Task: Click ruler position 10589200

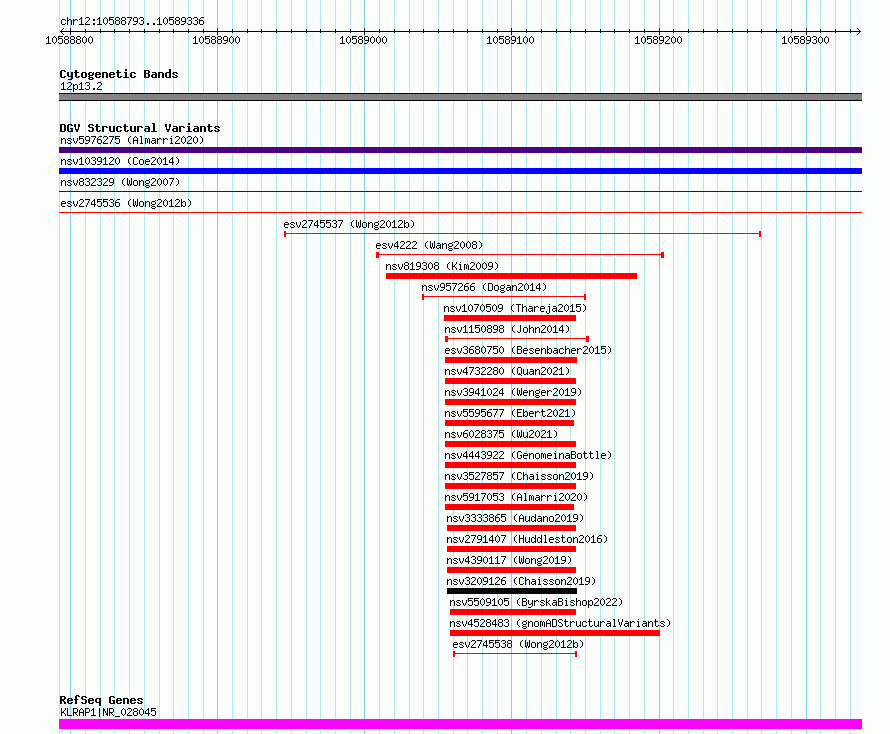Action: tap(658, 40)
